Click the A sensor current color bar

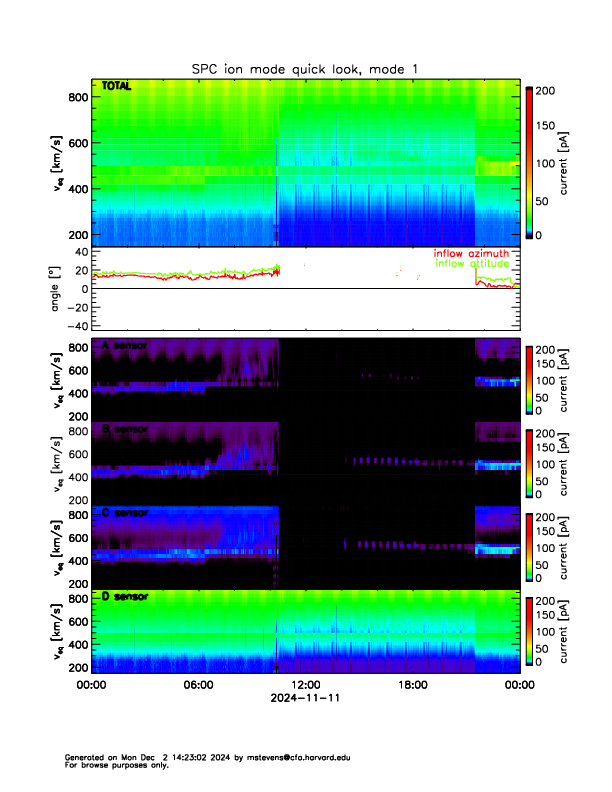[x=532, y=376]
